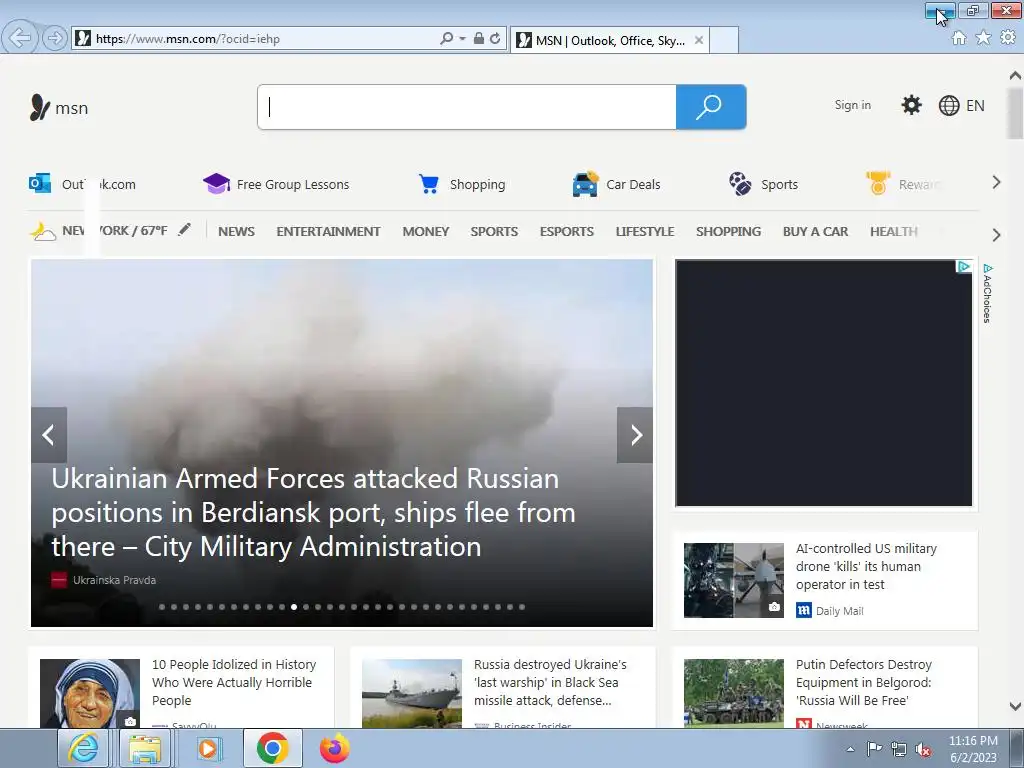Open the ESPORTS category
1024x768 pixels.
pos(567,231)
